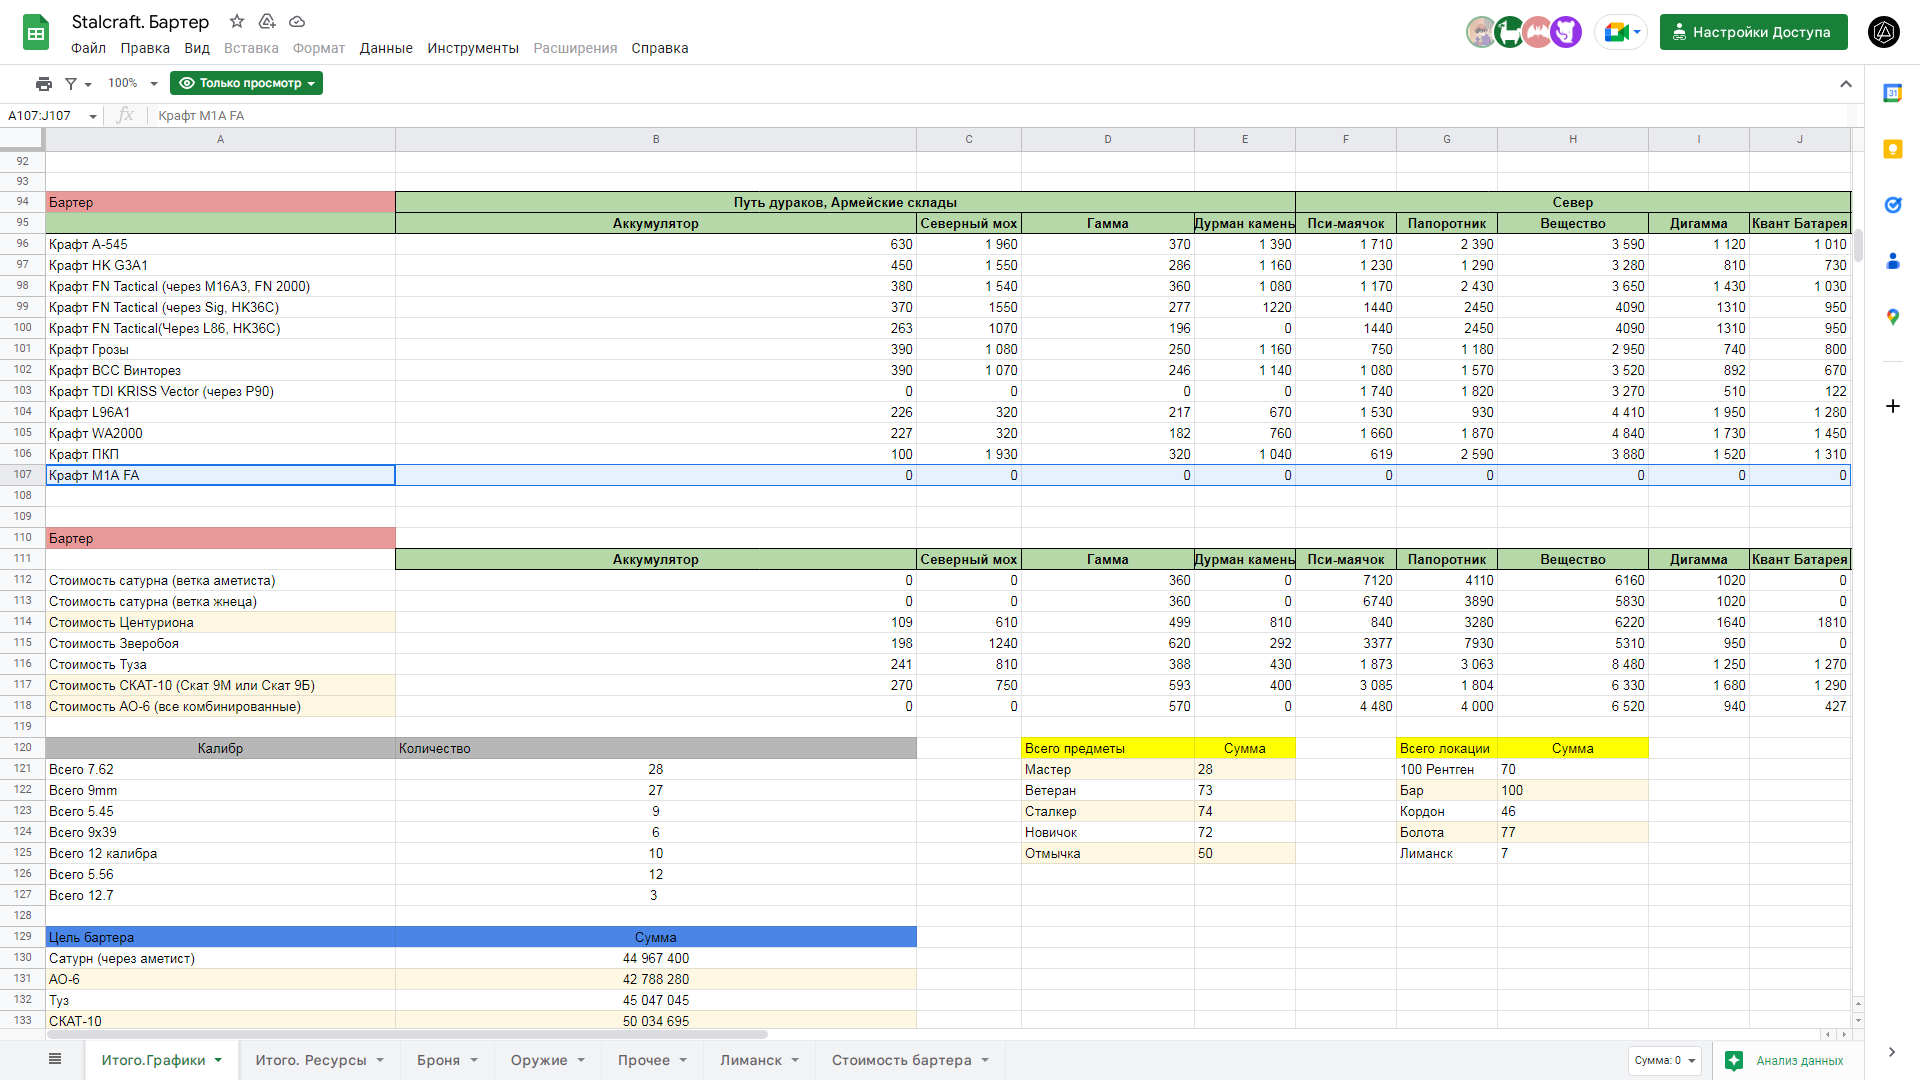
Task: Open Google Keep side panel
Action: point(1892,149)
